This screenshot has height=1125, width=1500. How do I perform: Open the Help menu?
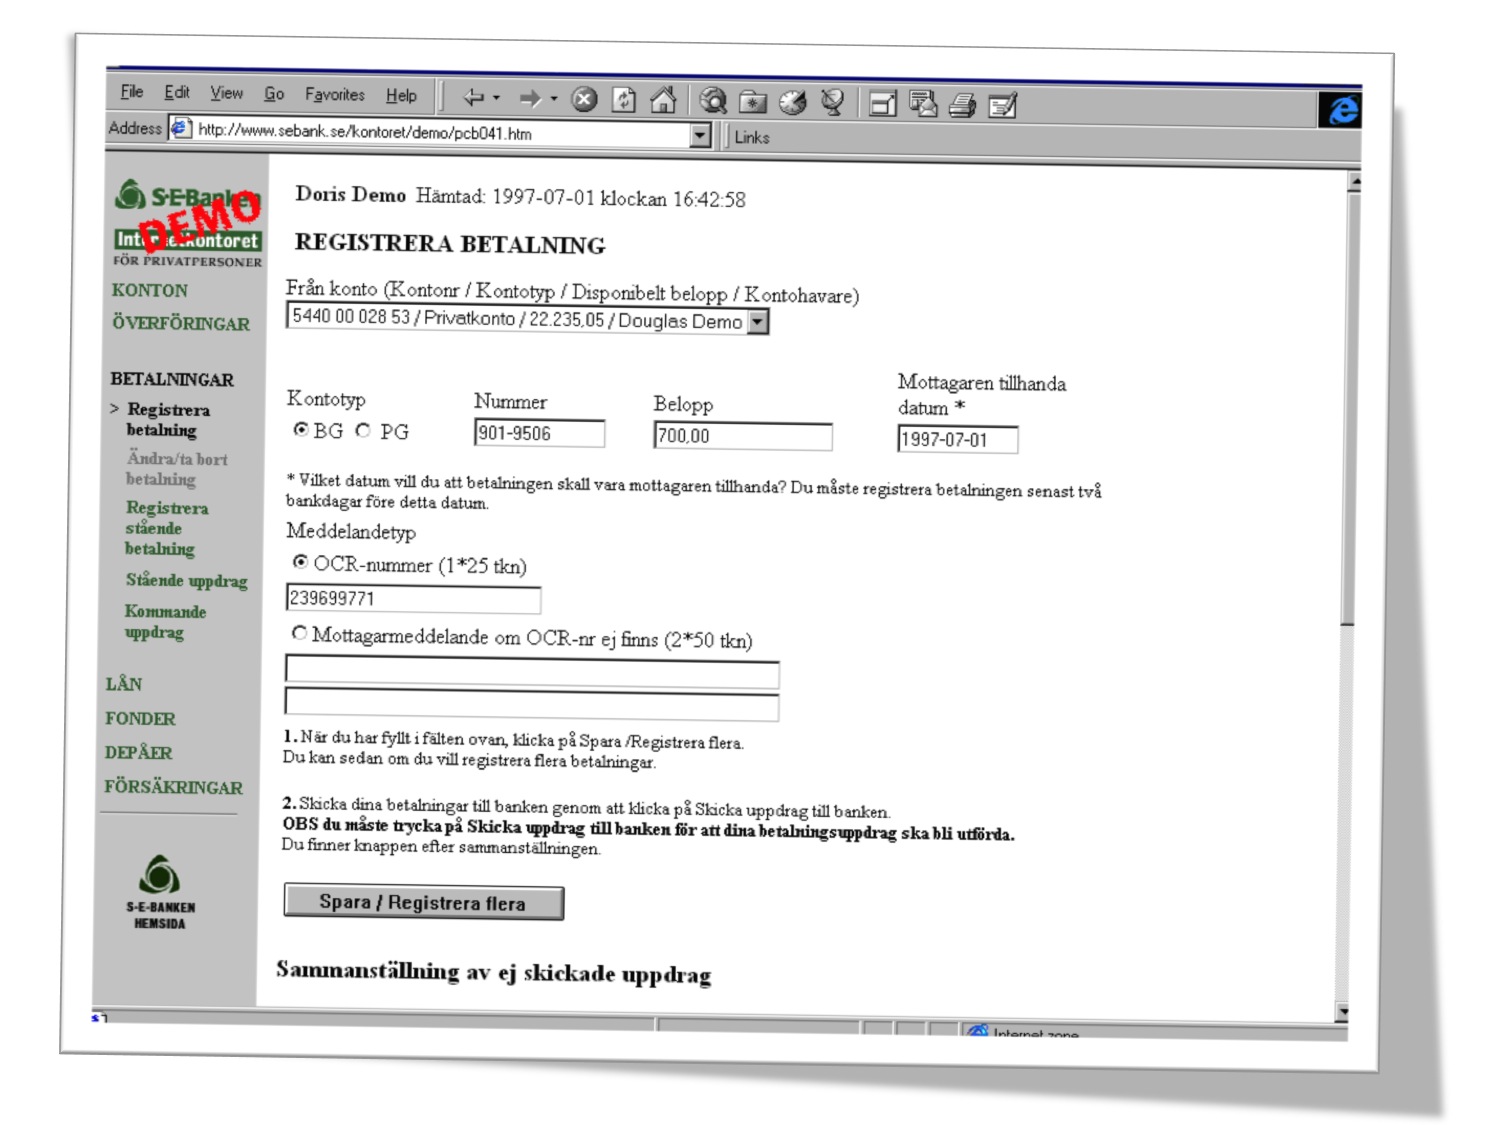401,95
